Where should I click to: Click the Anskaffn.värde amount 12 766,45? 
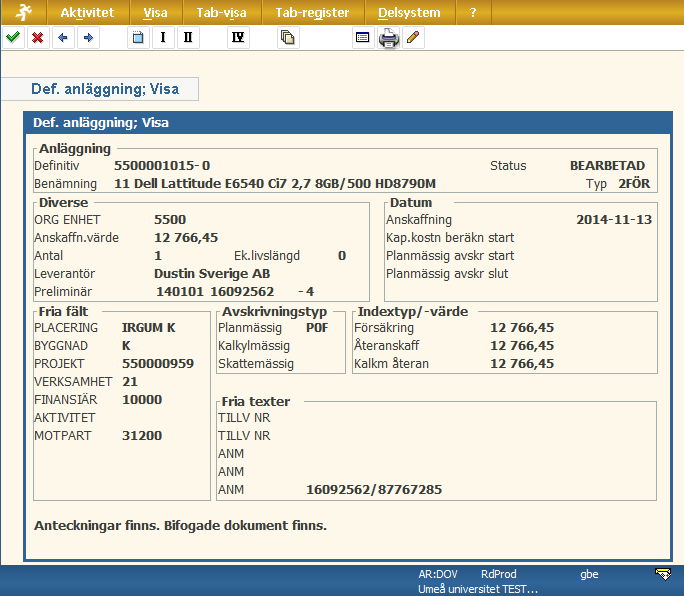click(x=186, y=238)
